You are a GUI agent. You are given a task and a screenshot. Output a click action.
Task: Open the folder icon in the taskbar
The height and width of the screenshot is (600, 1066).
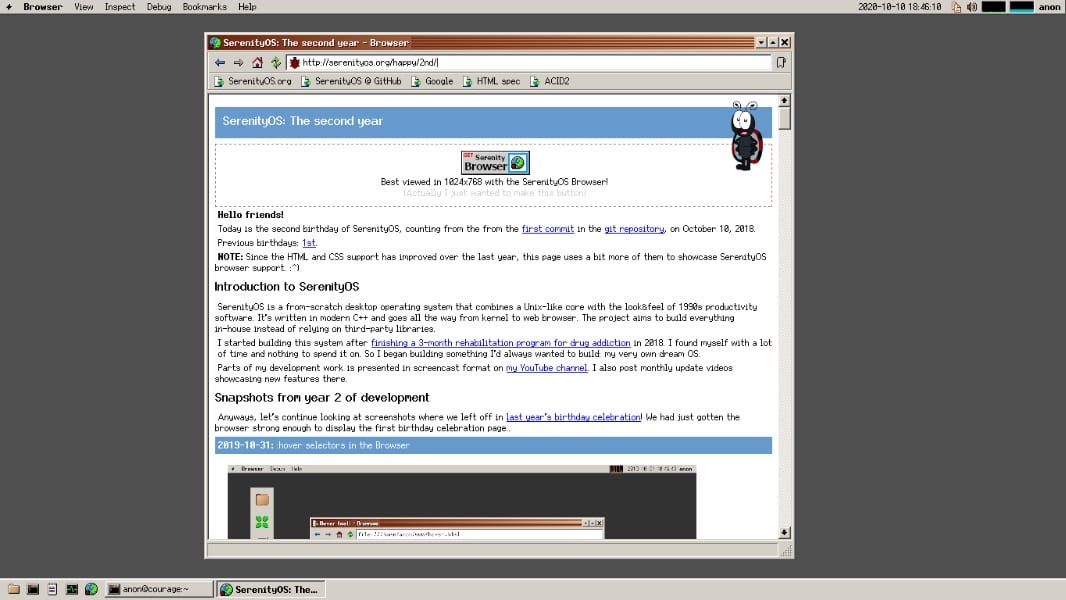(14, 589)
